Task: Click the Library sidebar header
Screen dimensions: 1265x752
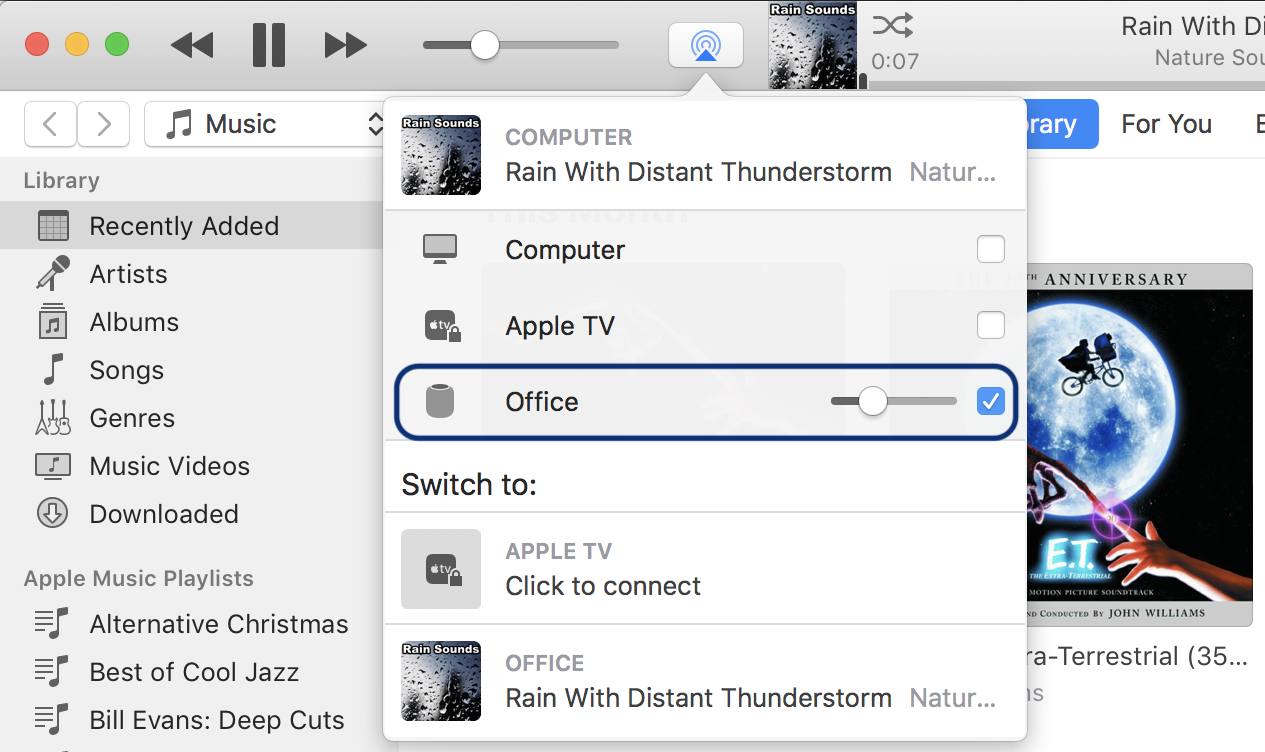Action: [x=62, y=181]
